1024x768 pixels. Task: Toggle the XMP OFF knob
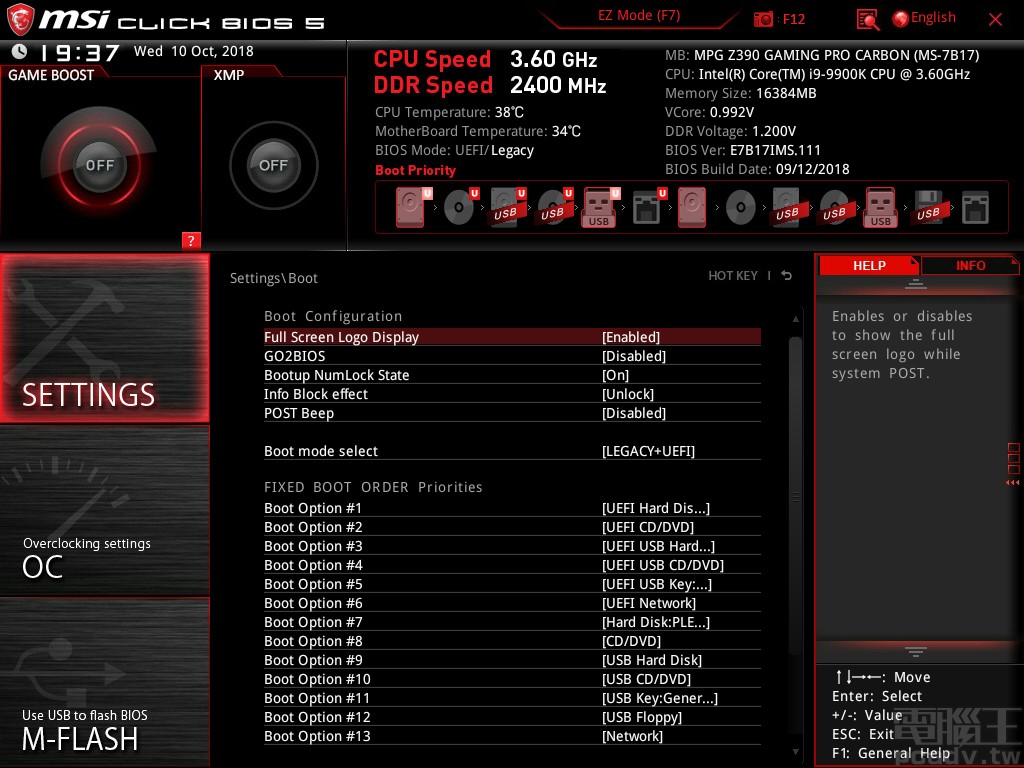point(273,165)
